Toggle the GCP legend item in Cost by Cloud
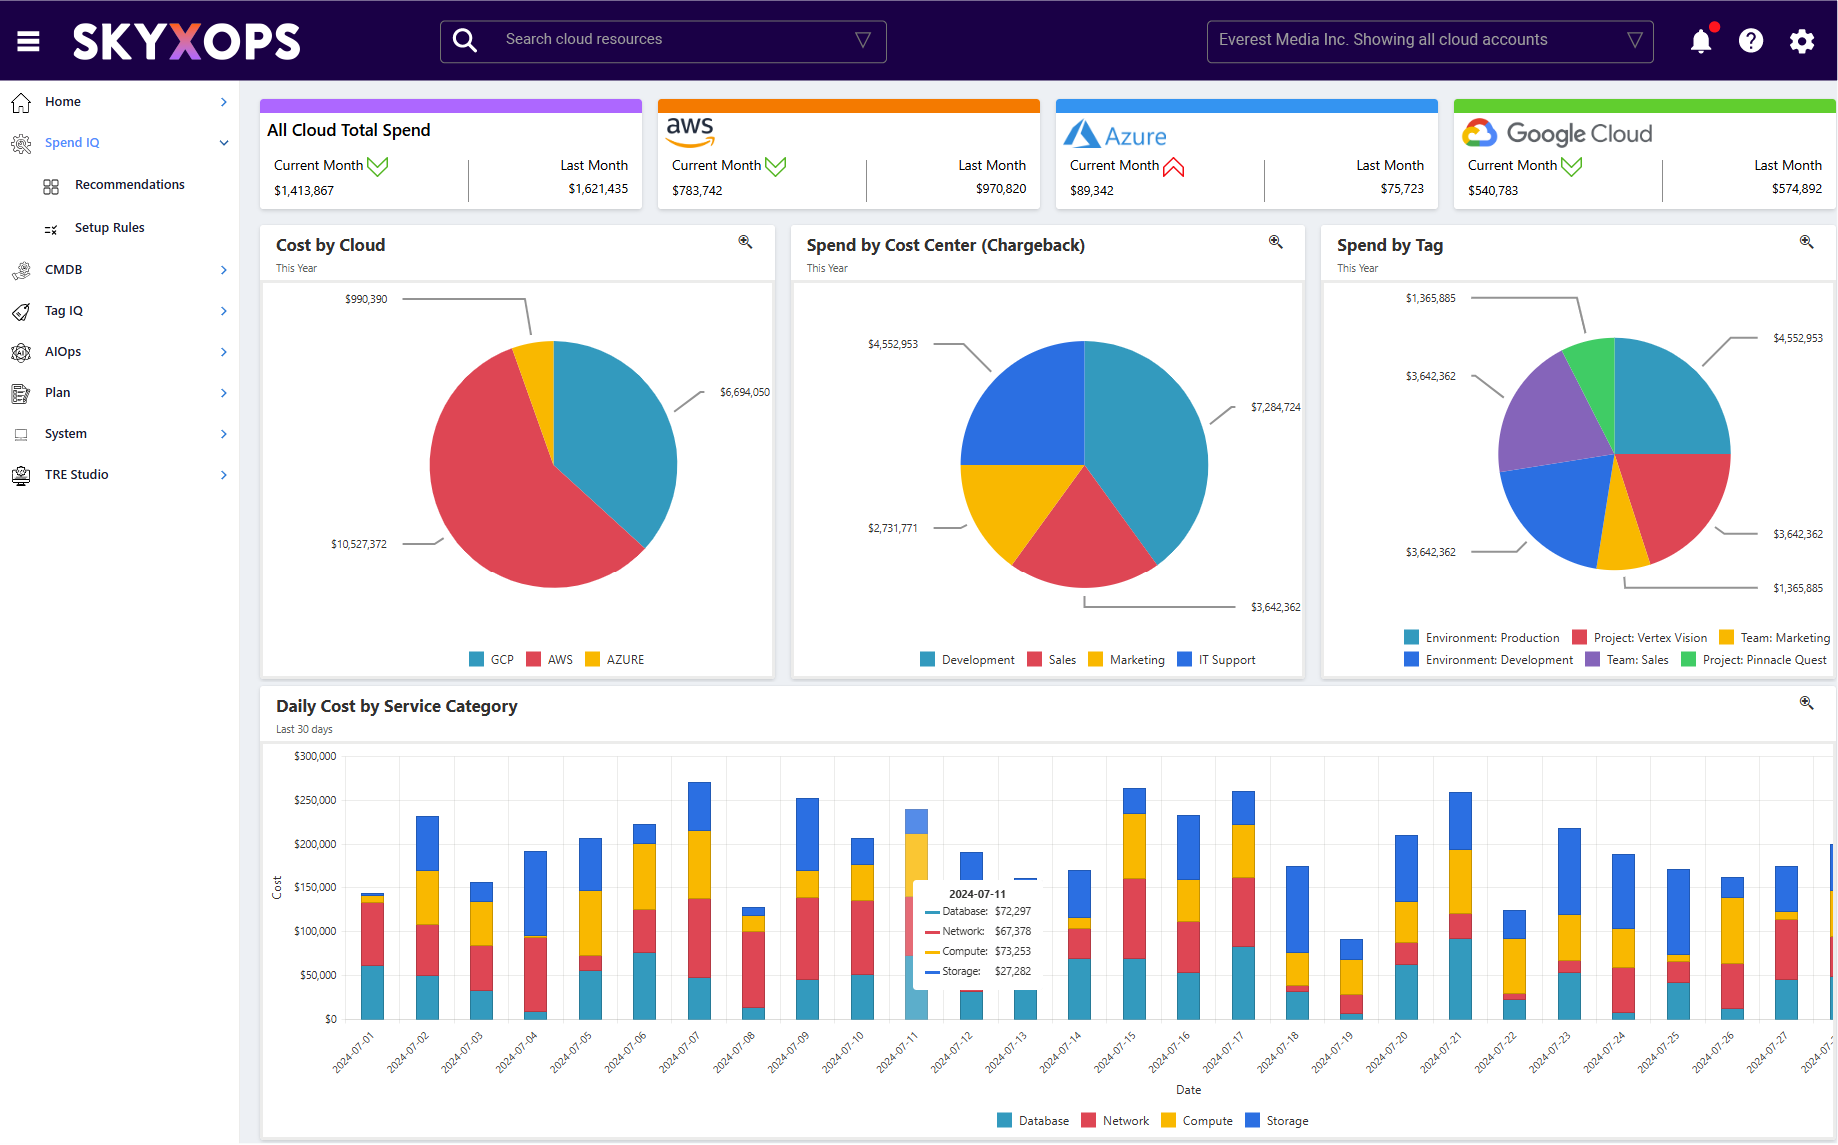1838x1145 pixels. point(491,660)
